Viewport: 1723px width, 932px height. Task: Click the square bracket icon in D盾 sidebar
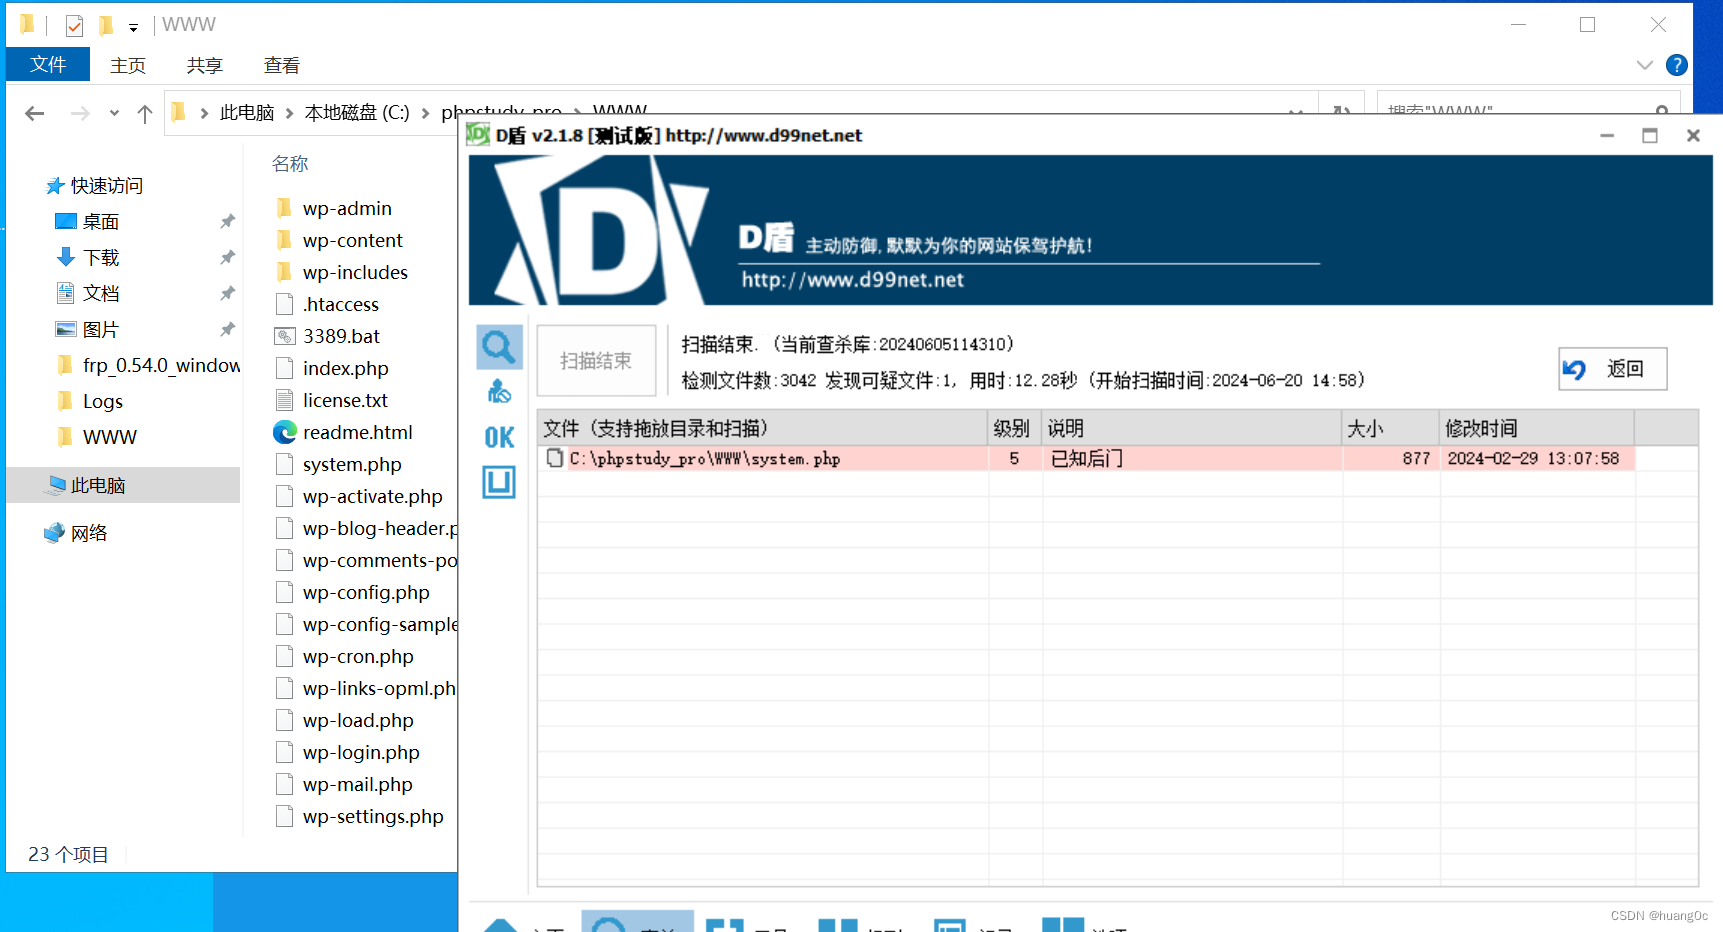point(499,482)
